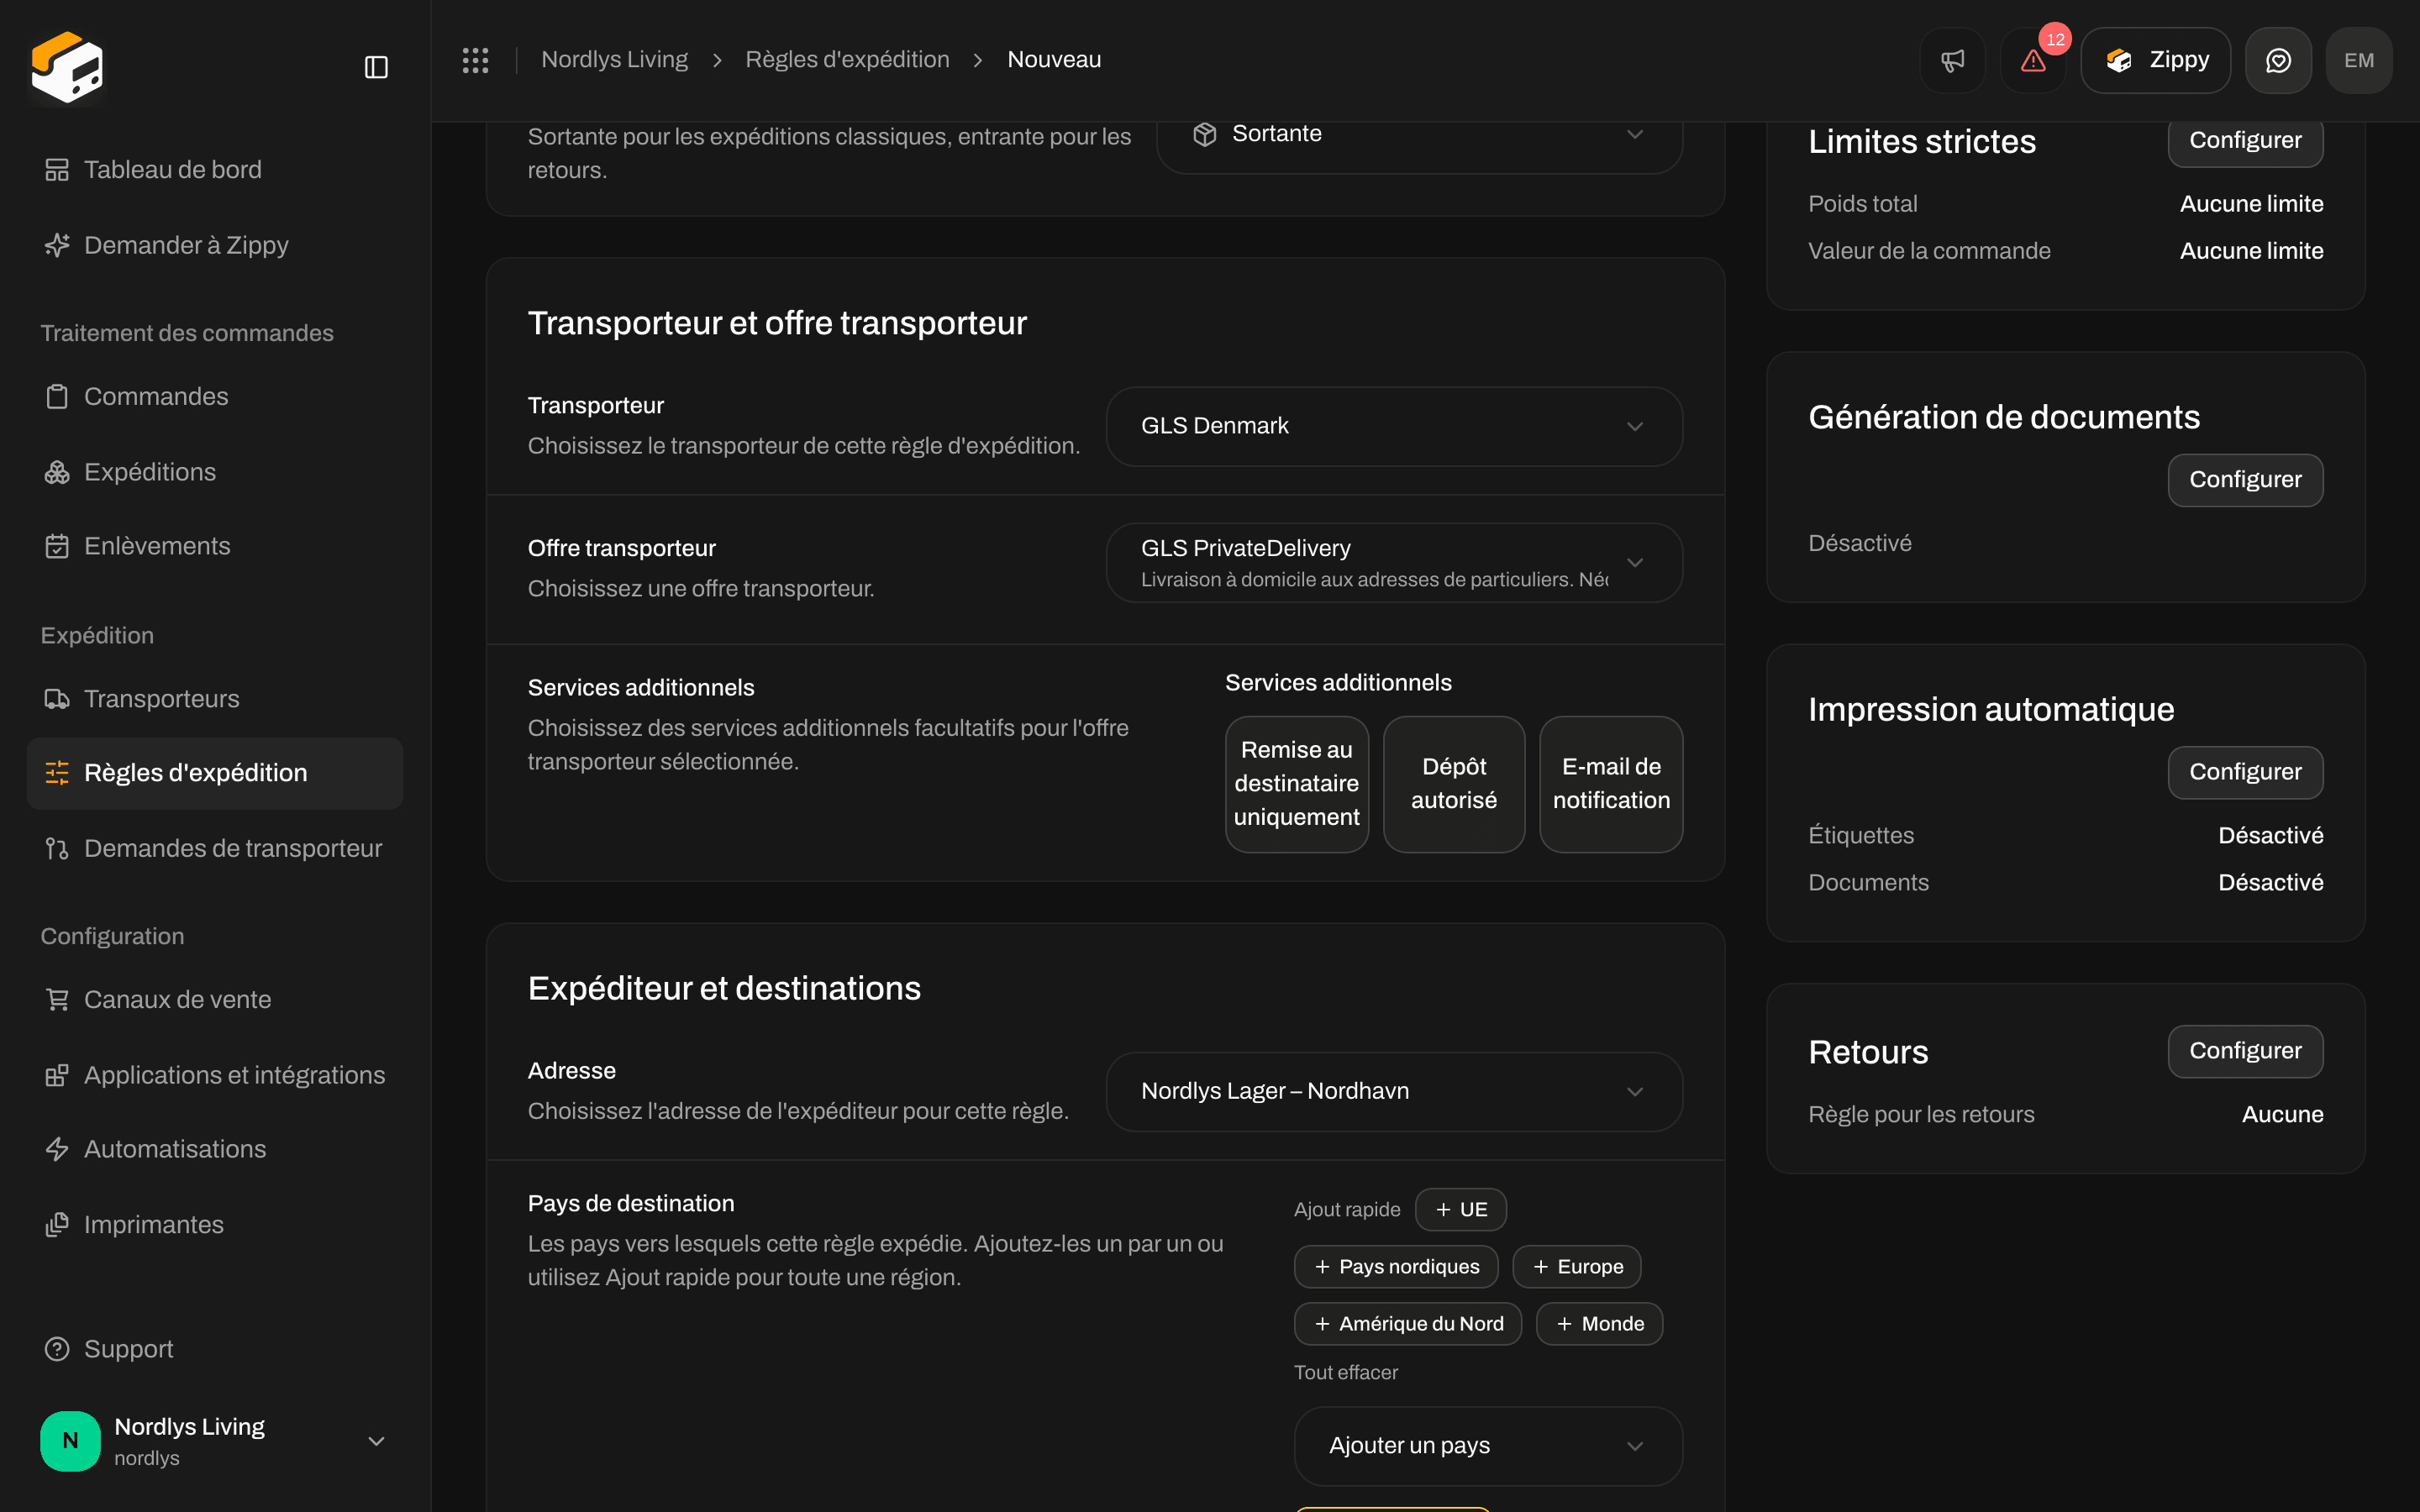This screenshot has height=1512, width=2420.
Task: Open the GLS PrivateDelivery offer dropdown
Action: coord(1394,563)
